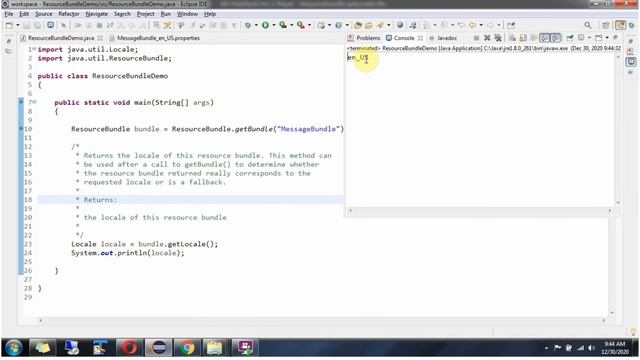Select the MessageBundle_en_US.properties editor tab
The width and height of the screenshot is (640, 360).
point(158,38)
